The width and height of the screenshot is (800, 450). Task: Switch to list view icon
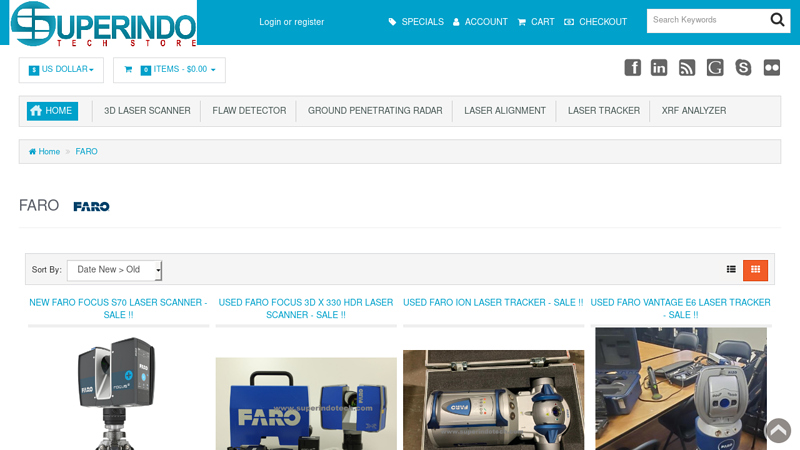tap(731, 269)
